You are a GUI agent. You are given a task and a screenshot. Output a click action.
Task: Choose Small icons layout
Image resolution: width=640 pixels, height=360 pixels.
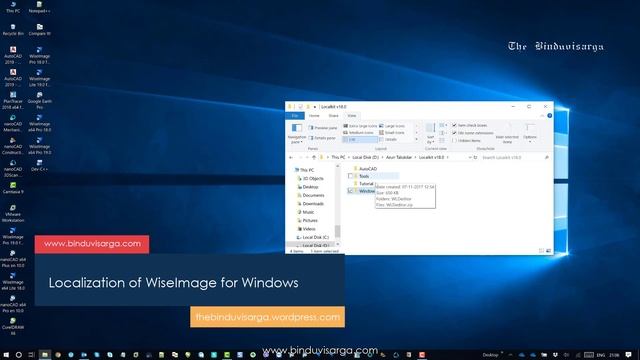tap(392, 133)
